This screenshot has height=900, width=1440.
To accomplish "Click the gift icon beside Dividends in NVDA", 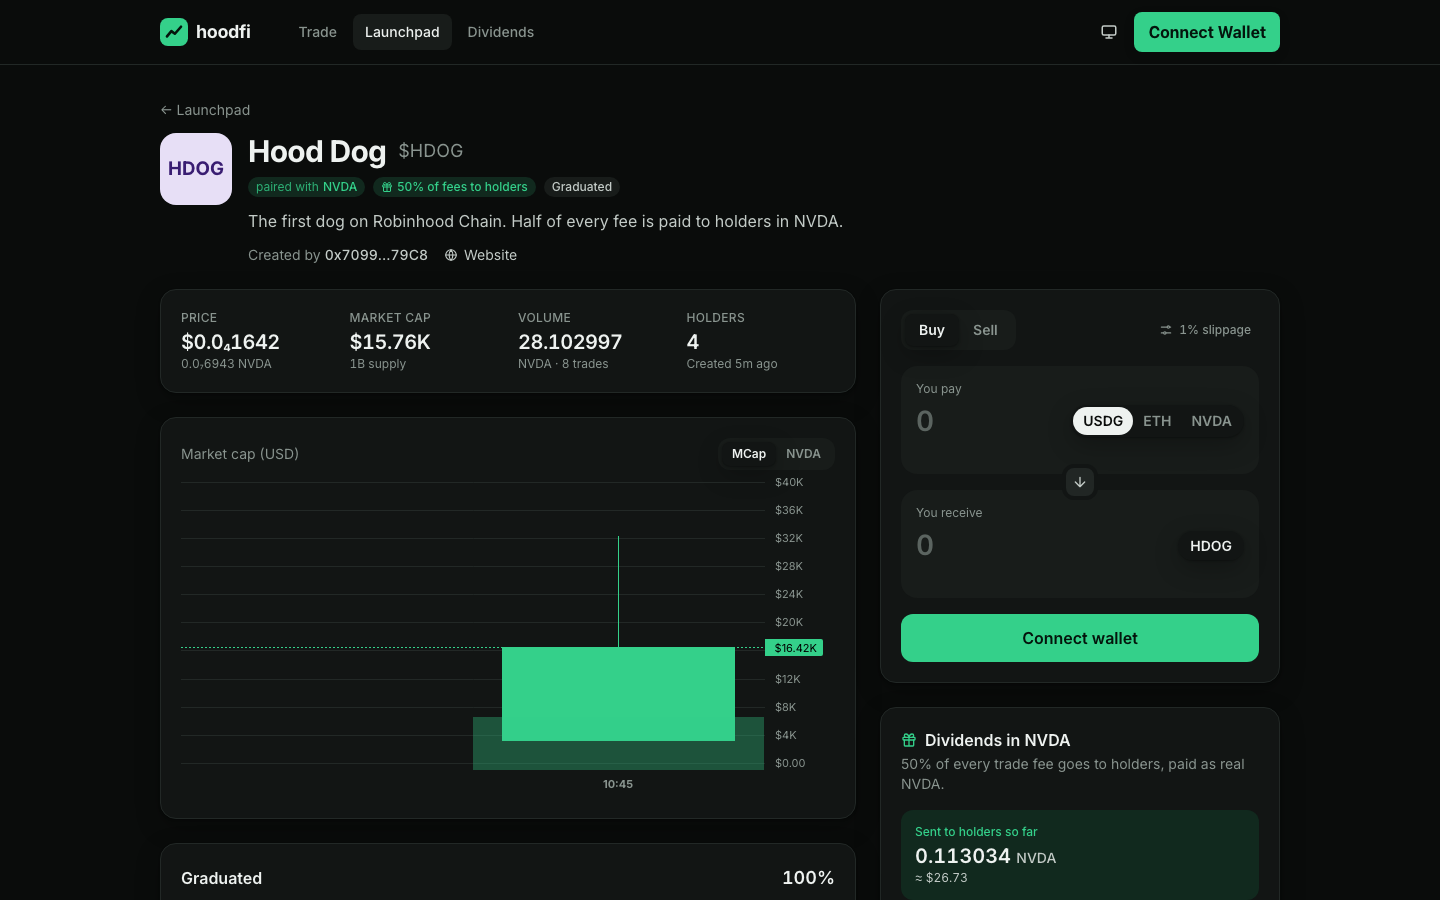I will point(909,740).
